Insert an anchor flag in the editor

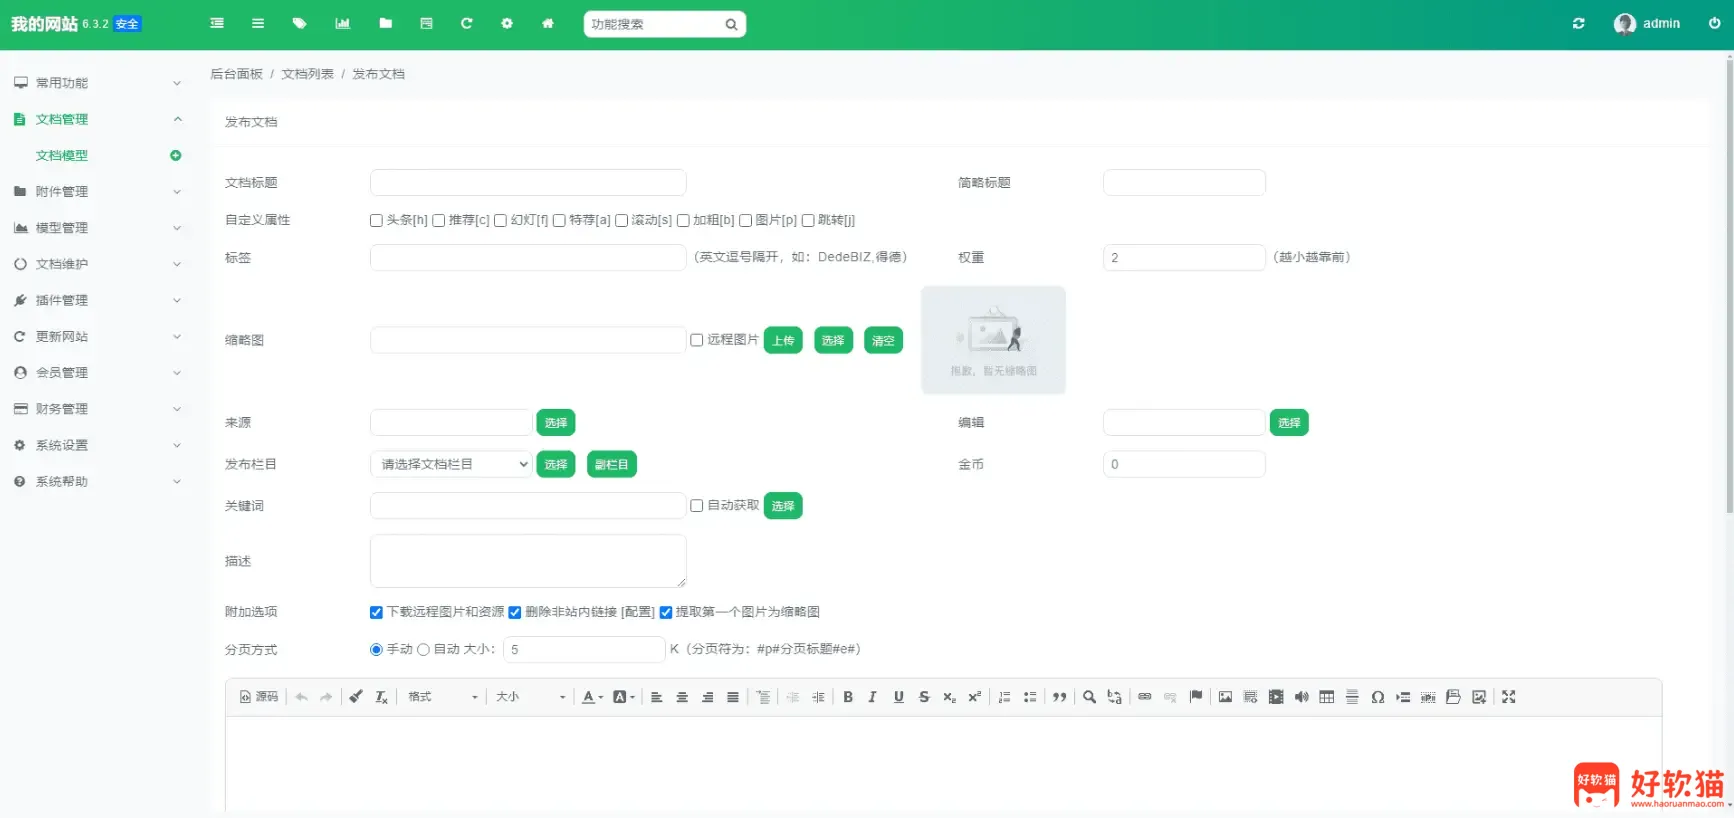click(1196, 697)
